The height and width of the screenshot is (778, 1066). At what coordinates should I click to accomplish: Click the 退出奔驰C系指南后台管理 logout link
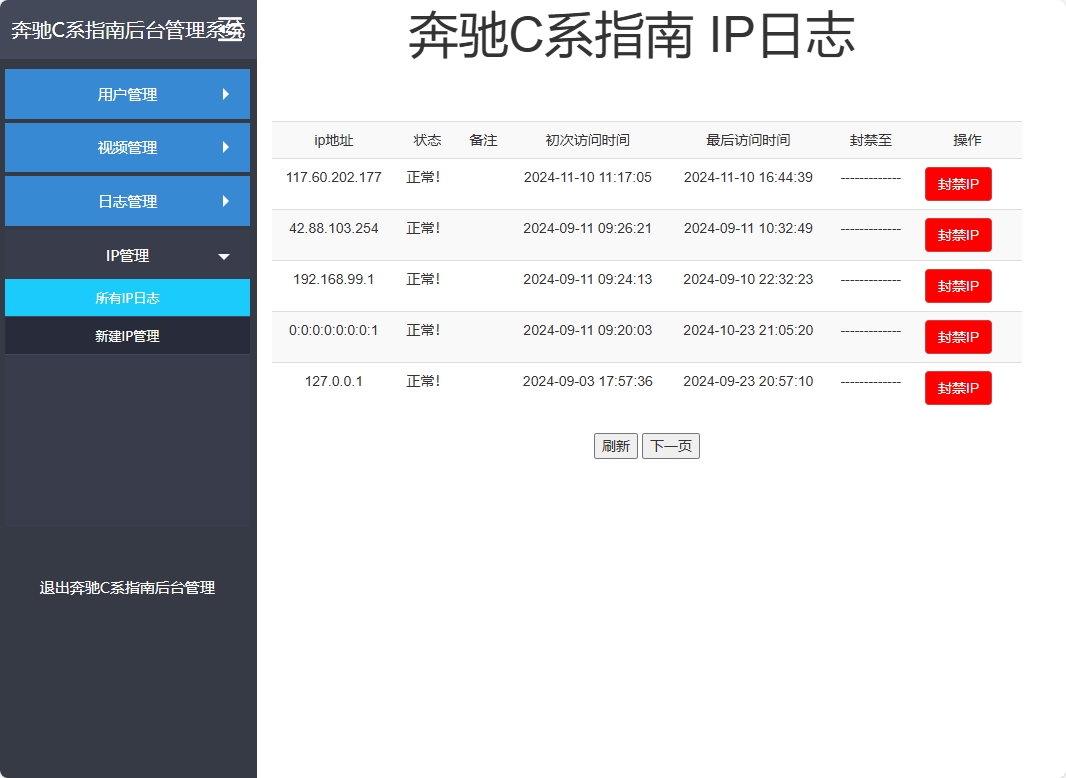tap(127, 588)
